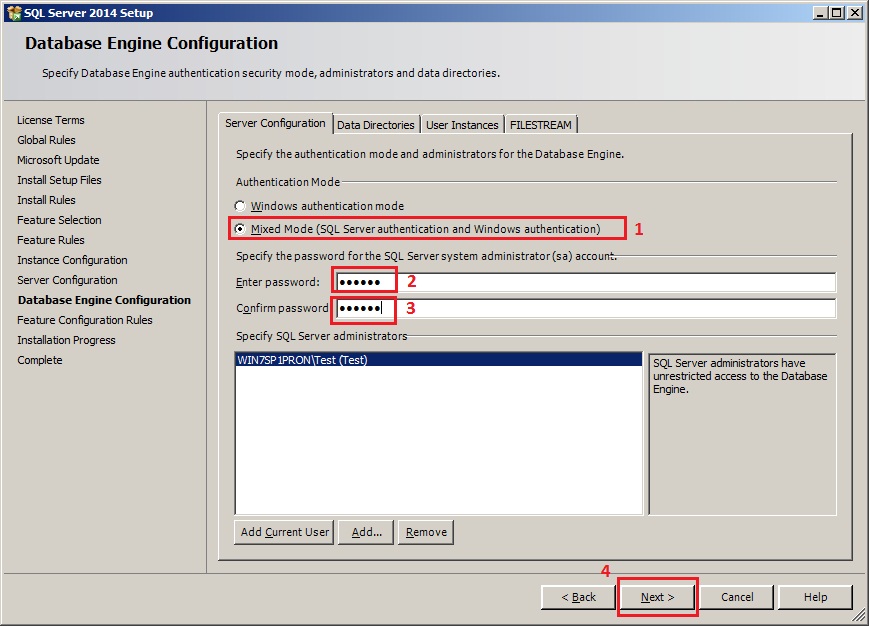Click Feature Rules step in sidebar

click(x=51, y=240)
